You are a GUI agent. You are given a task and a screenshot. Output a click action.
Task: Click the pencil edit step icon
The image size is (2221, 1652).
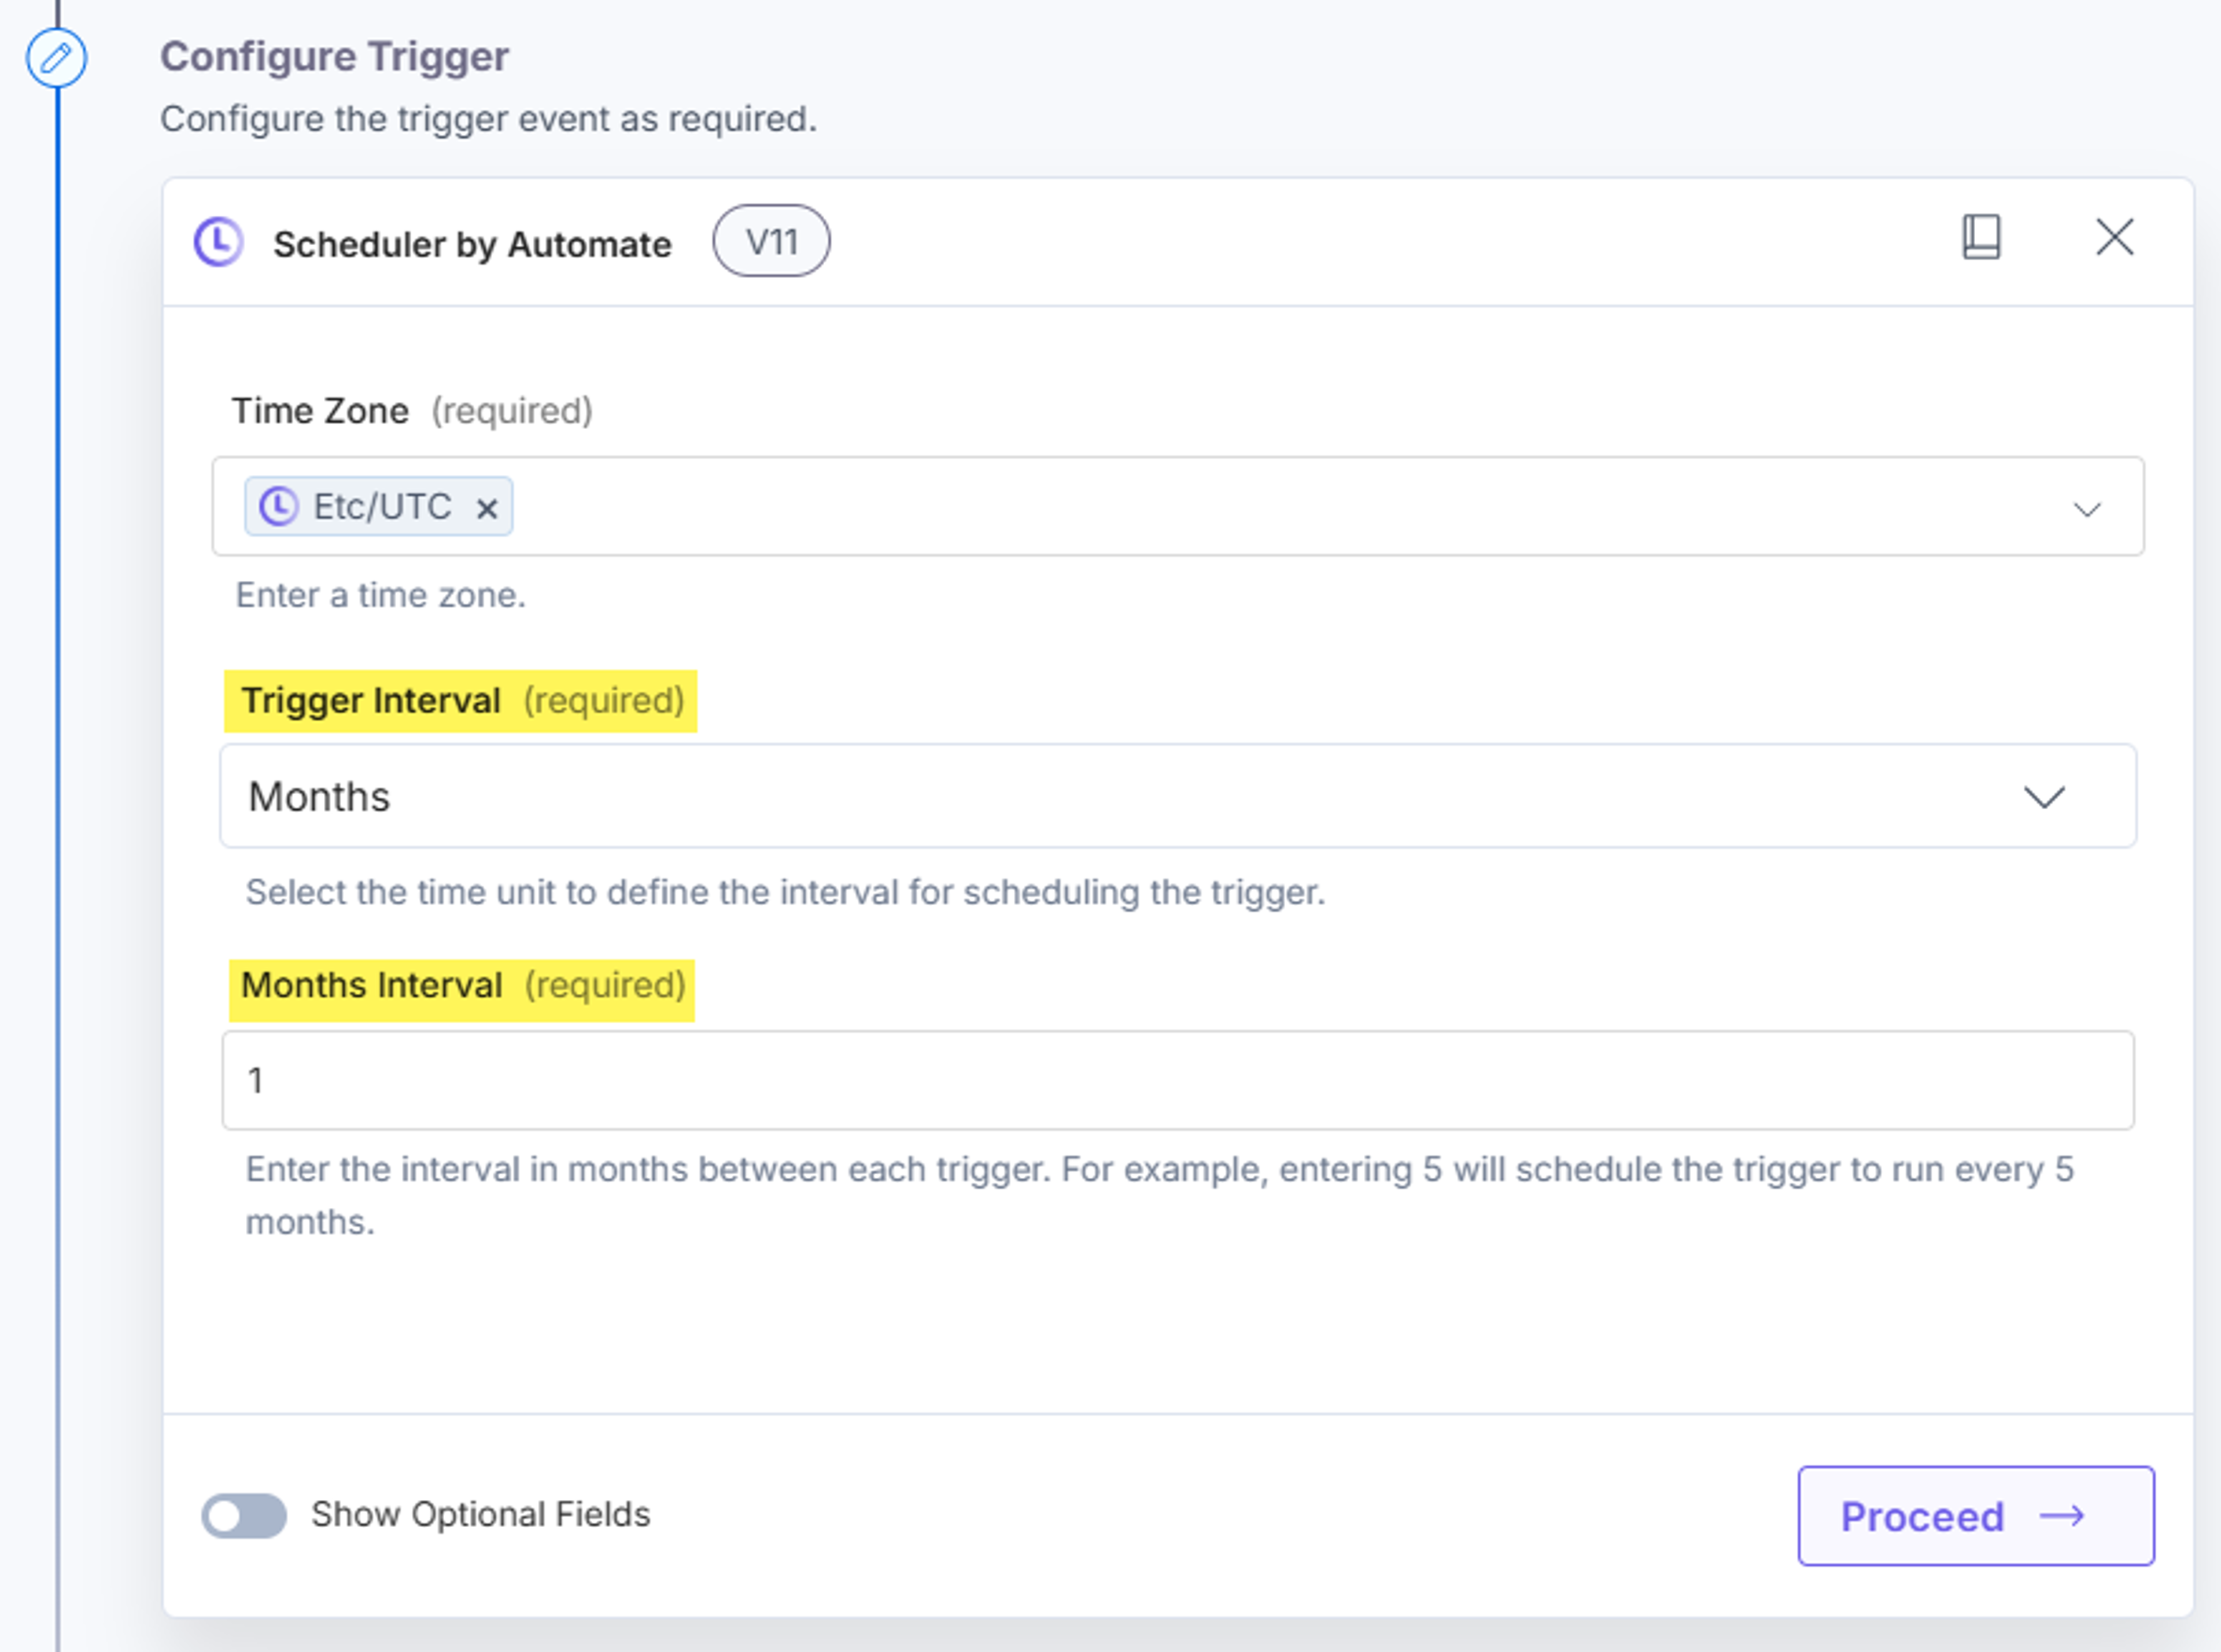(x=56, y=58)
